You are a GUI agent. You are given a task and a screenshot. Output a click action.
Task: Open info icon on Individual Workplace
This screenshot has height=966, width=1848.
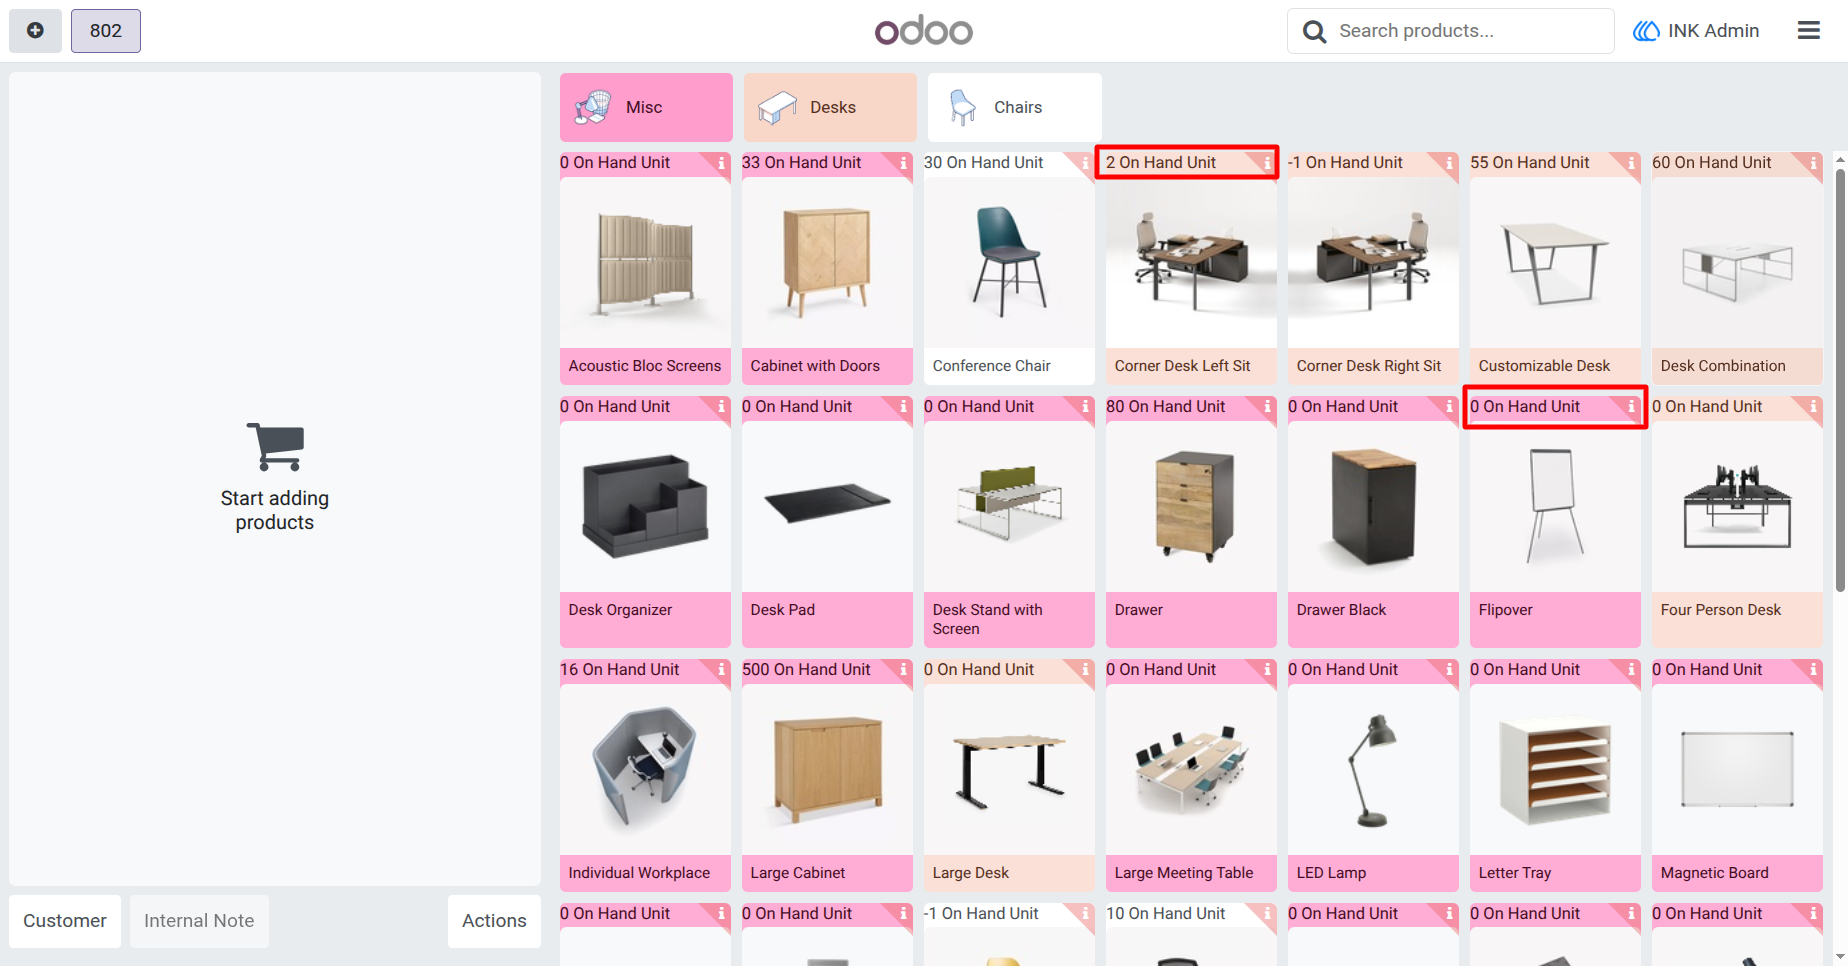[x=721, y=669]
